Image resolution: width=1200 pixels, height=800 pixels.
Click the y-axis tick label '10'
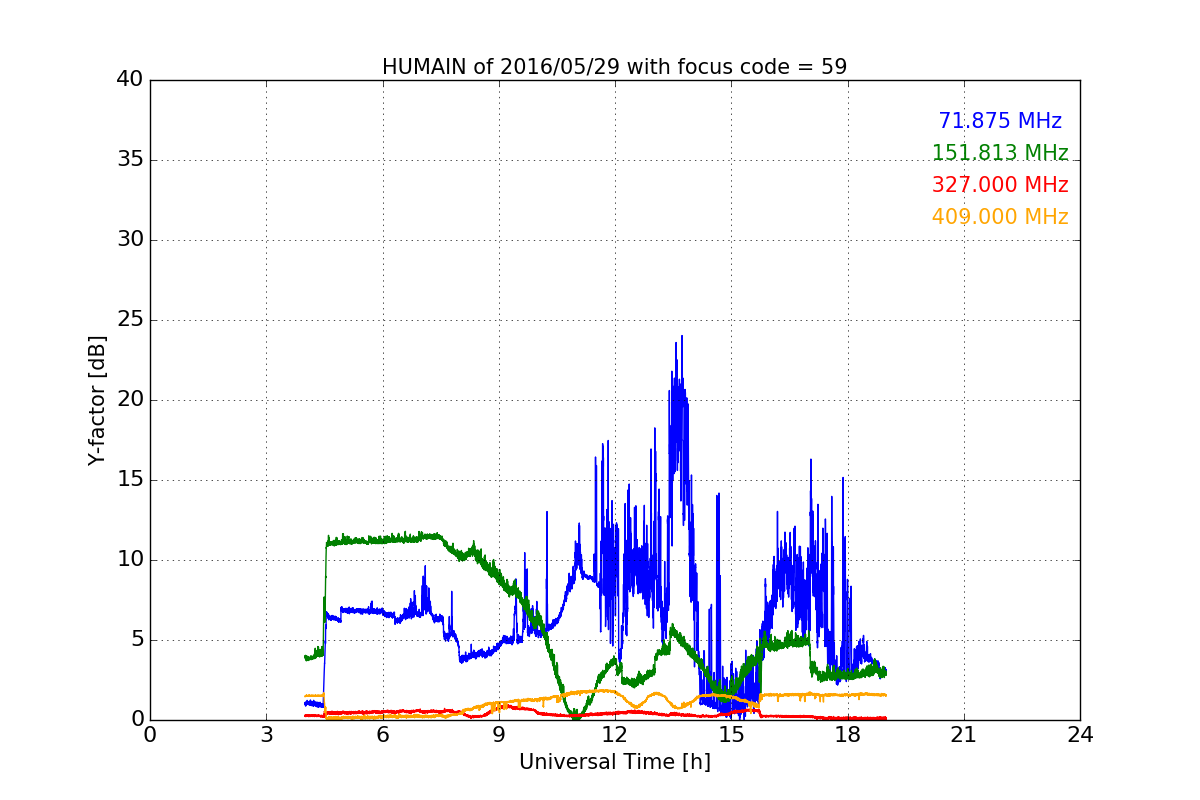point(130,560)
